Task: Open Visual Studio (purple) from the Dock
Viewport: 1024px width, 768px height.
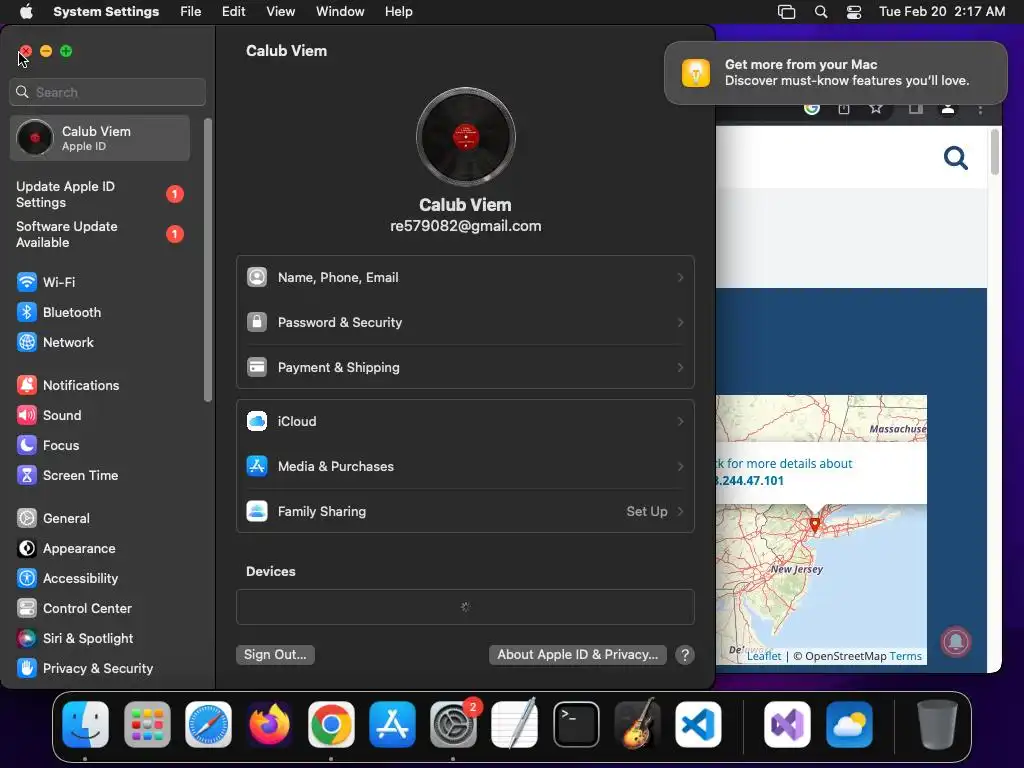Action: 788,724
